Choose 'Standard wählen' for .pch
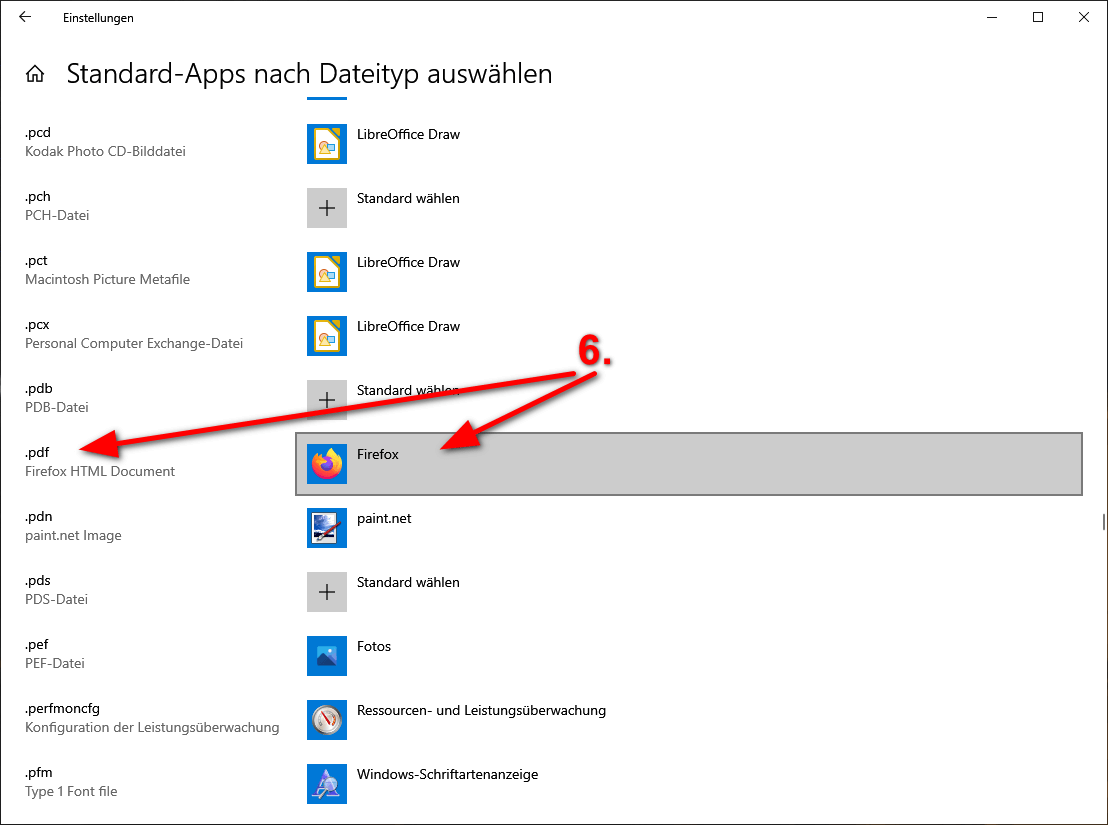 (x=408, y=198)
